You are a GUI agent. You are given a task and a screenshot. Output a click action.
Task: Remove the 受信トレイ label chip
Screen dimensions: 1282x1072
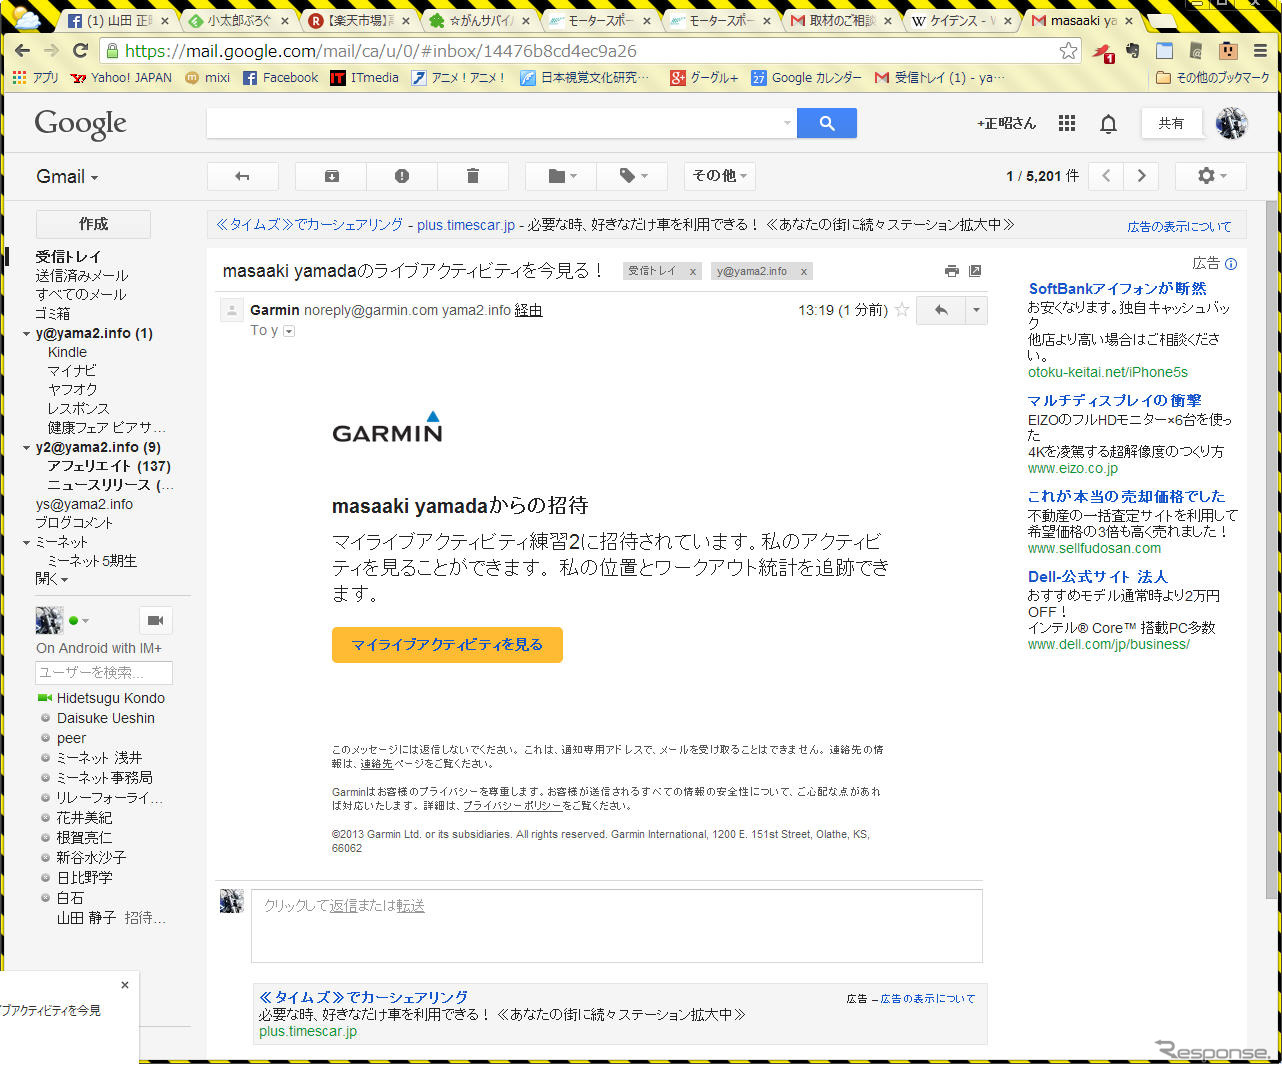click(x=692, y=271)
